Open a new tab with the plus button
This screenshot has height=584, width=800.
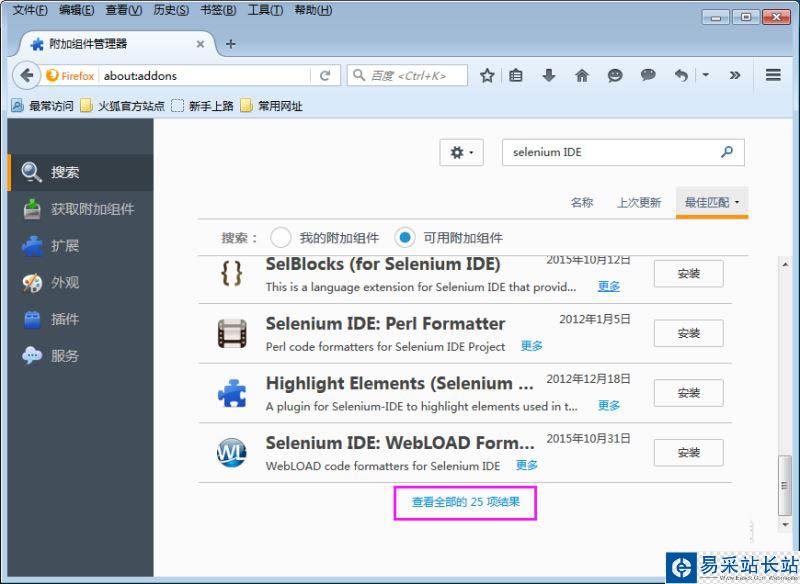point(231,44)
